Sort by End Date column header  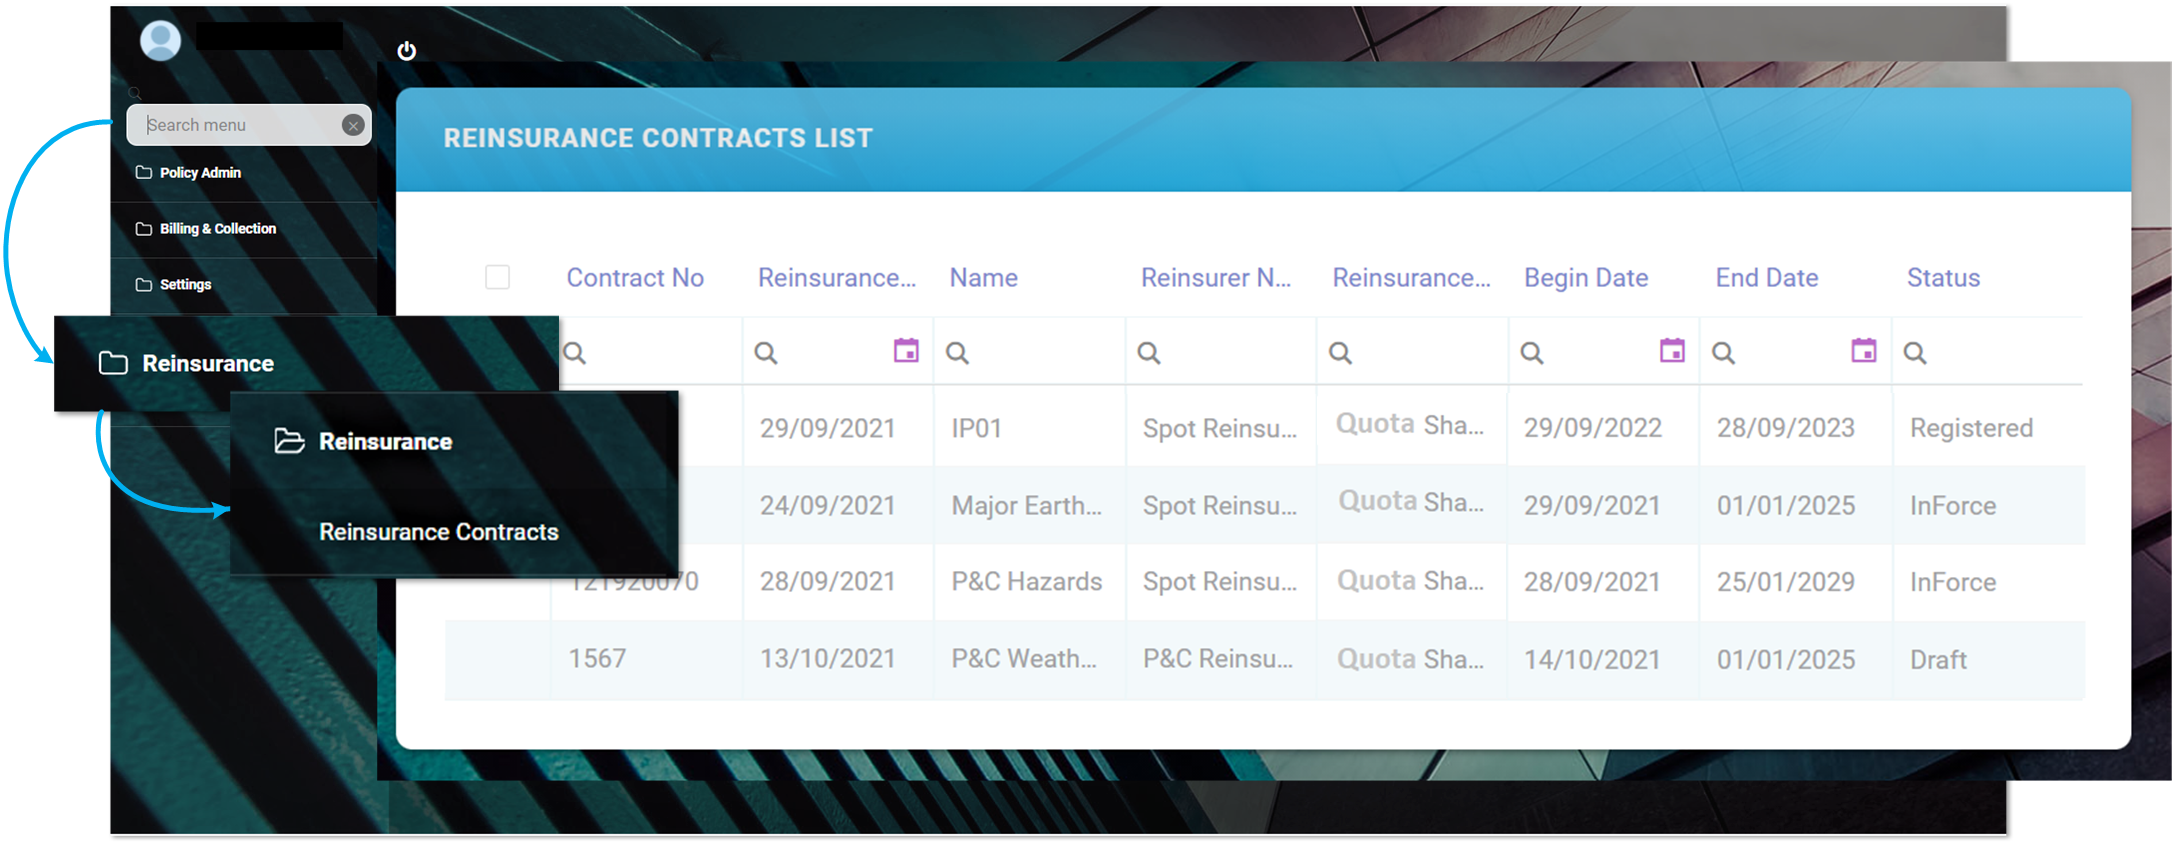[1766, 278]
